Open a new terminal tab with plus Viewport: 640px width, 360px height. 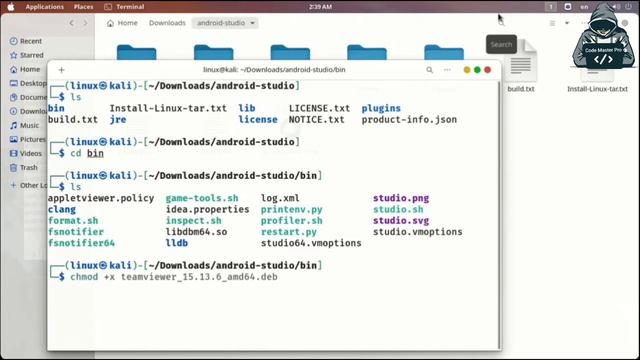click(62, 70)
